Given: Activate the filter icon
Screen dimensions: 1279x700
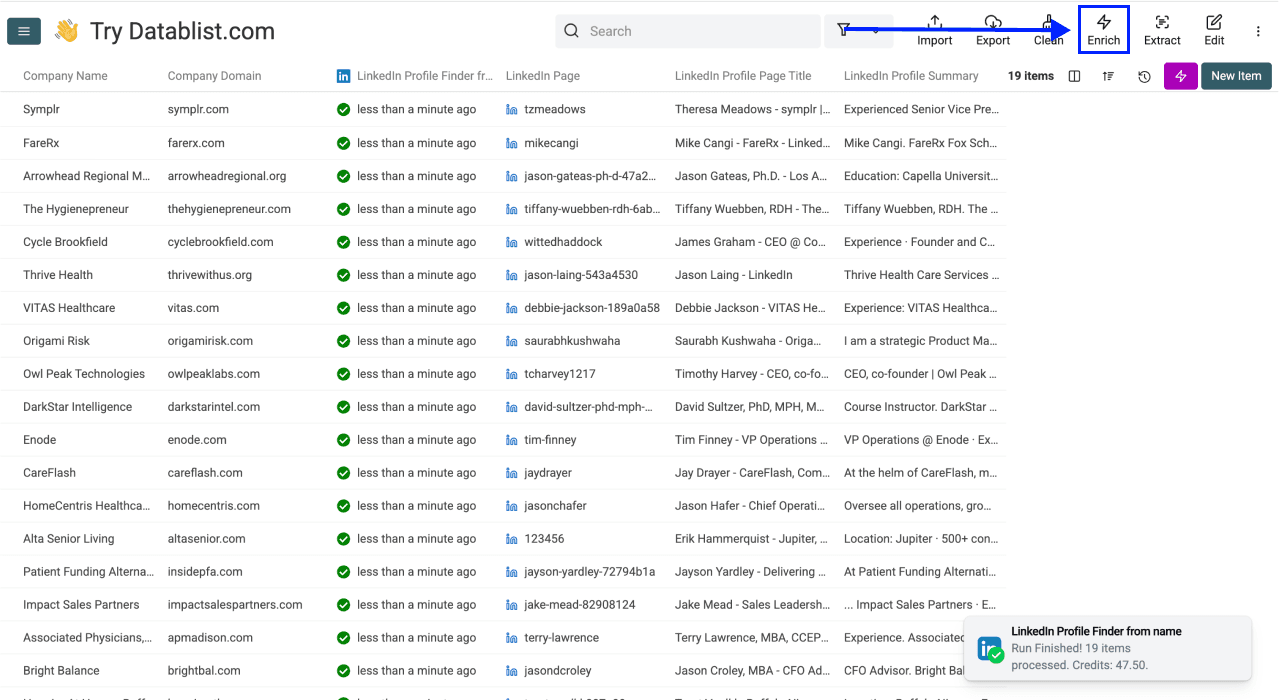Looking at the screenshot, I should point(843,29).
